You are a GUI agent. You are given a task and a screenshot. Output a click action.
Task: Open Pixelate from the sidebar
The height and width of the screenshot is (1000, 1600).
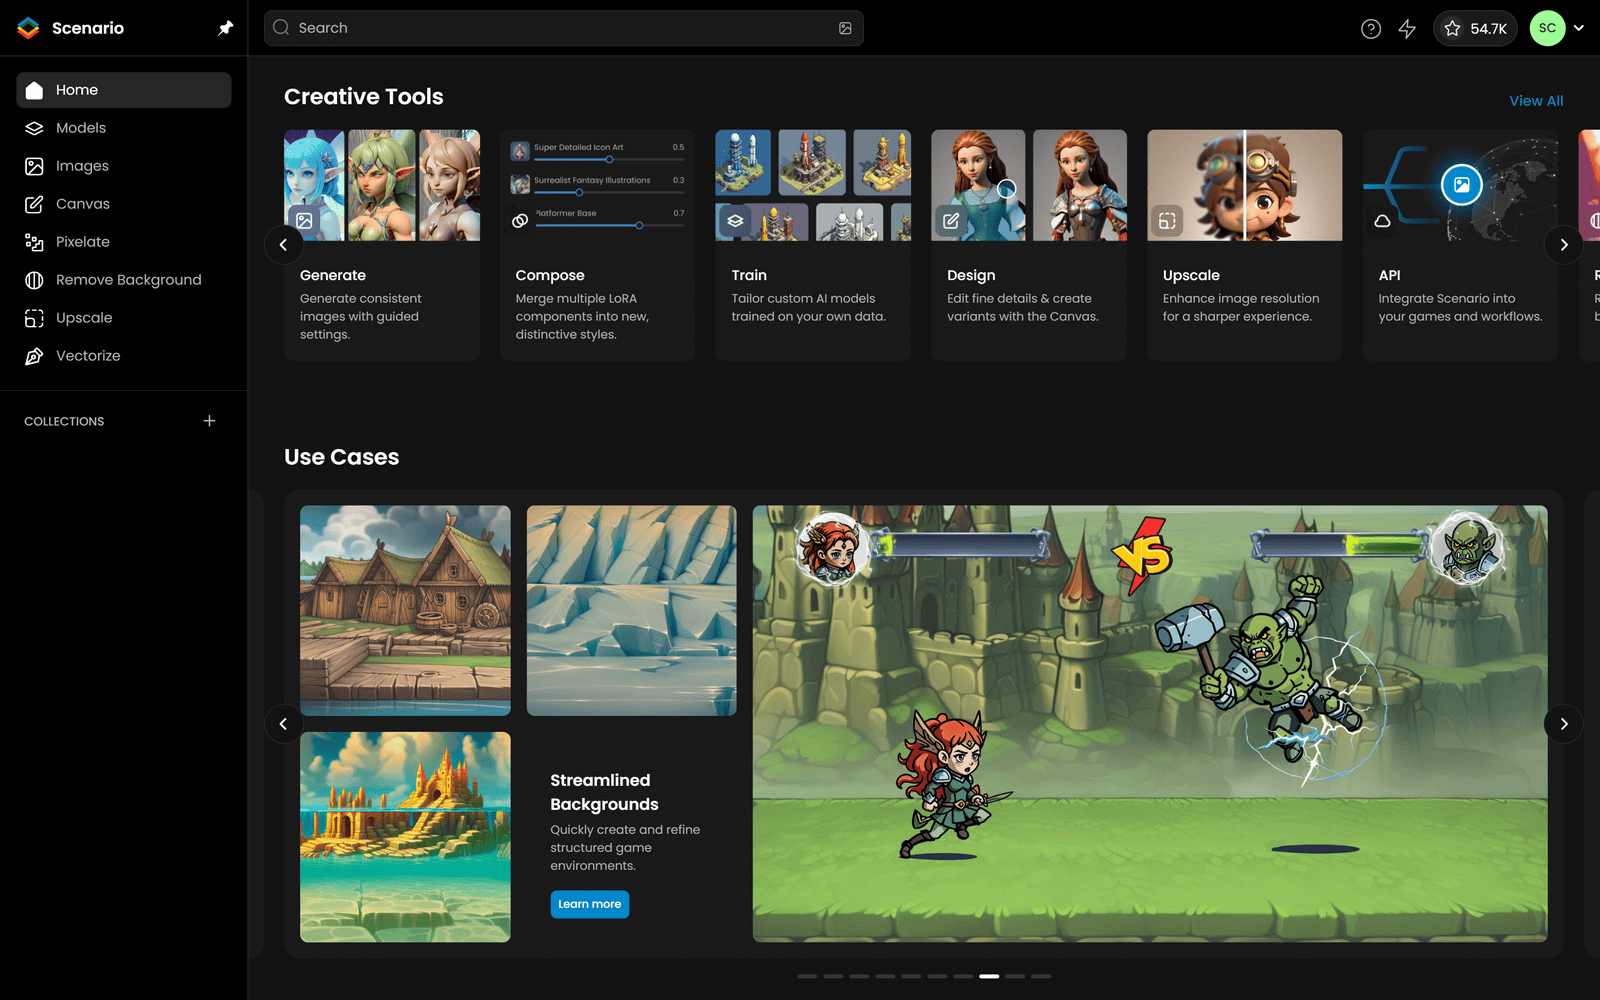[82, 242]
